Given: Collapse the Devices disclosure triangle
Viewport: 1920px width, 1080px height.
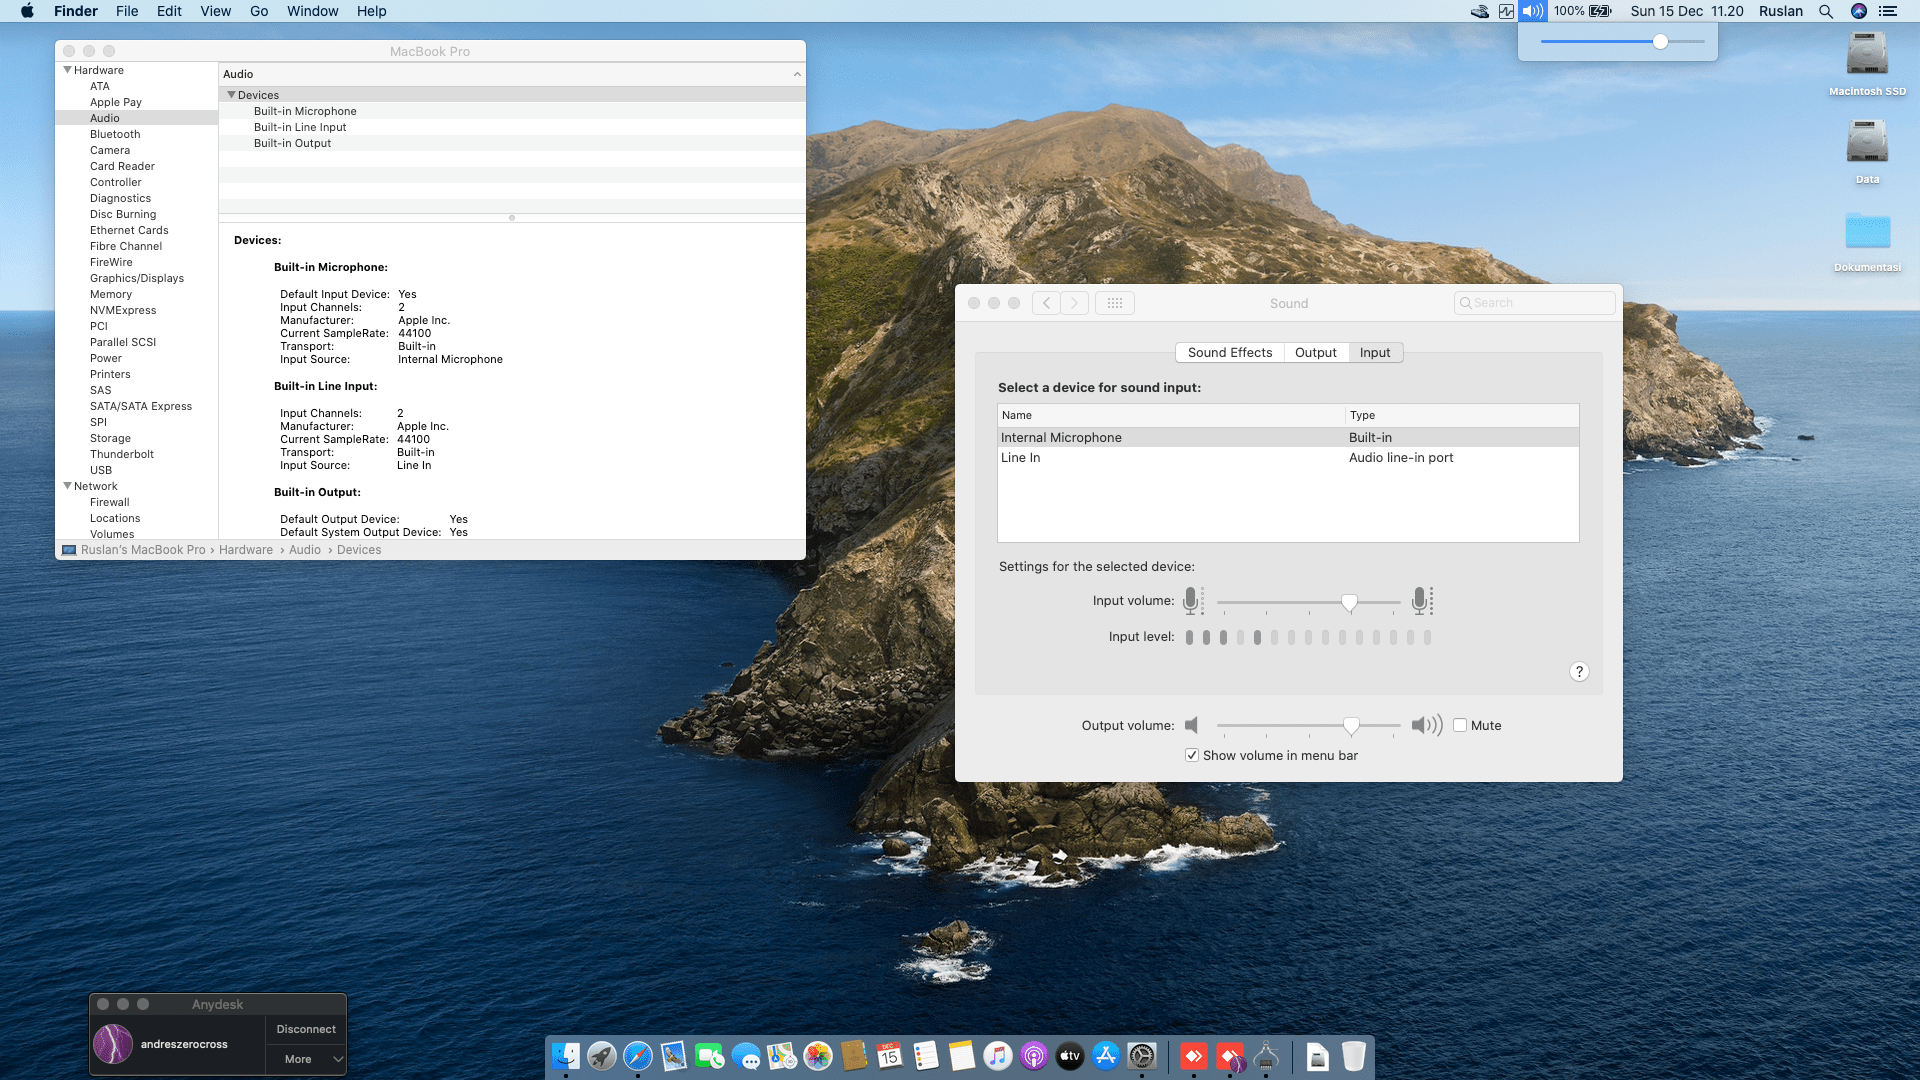Looking at the screenshot, I should [231, 95].
